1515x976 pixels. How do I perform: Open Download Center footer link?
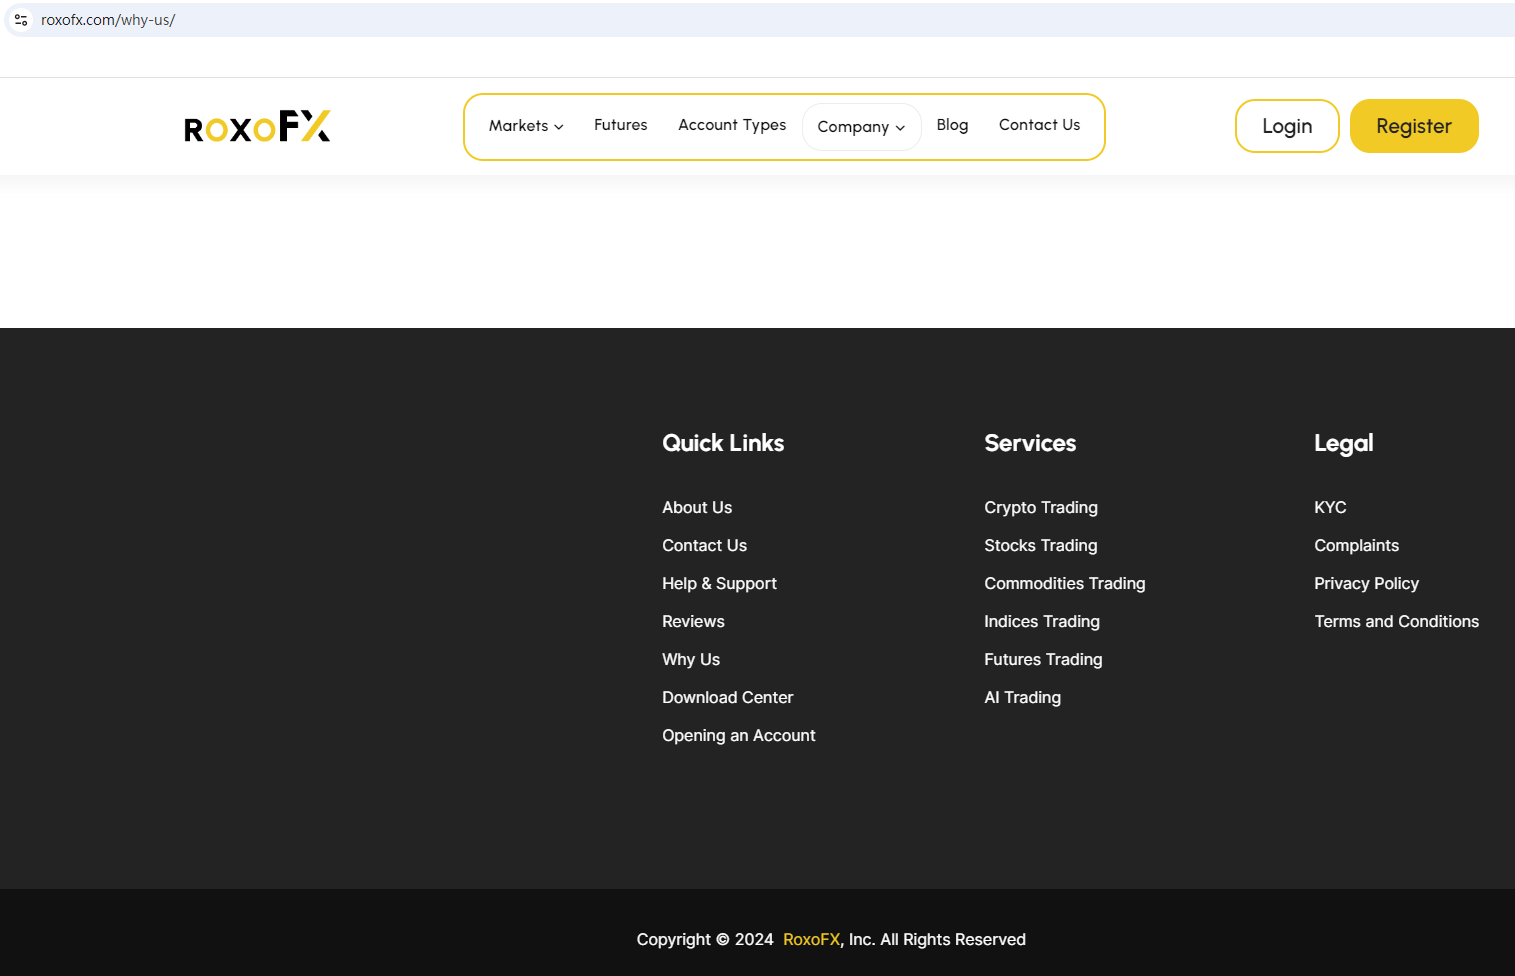727,698
